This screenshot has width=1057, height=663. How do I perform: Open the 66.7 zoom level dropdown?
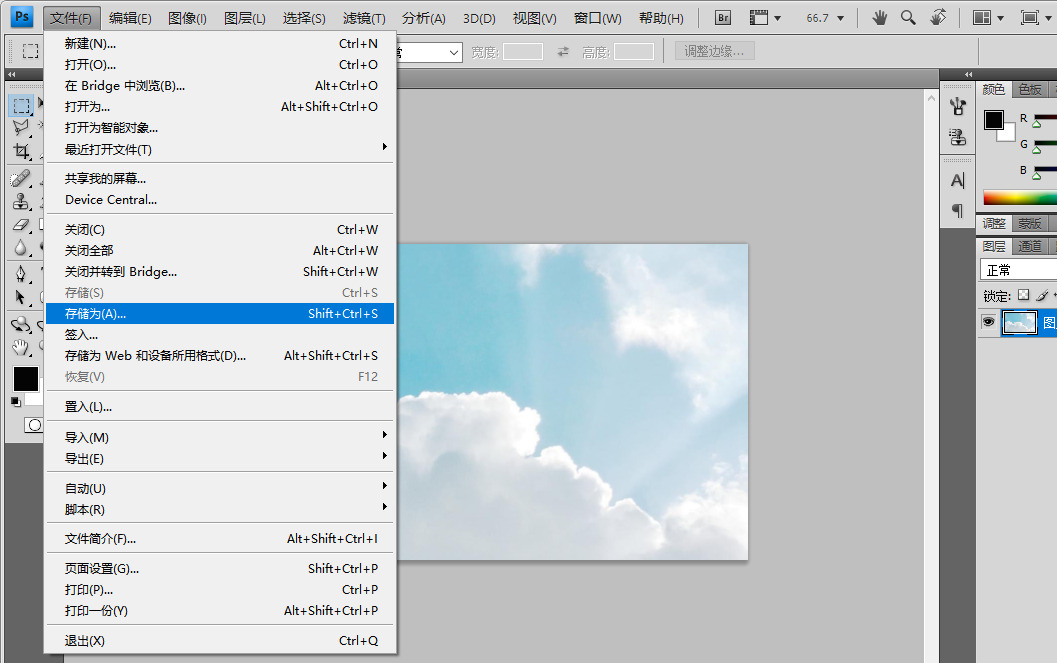826,18
